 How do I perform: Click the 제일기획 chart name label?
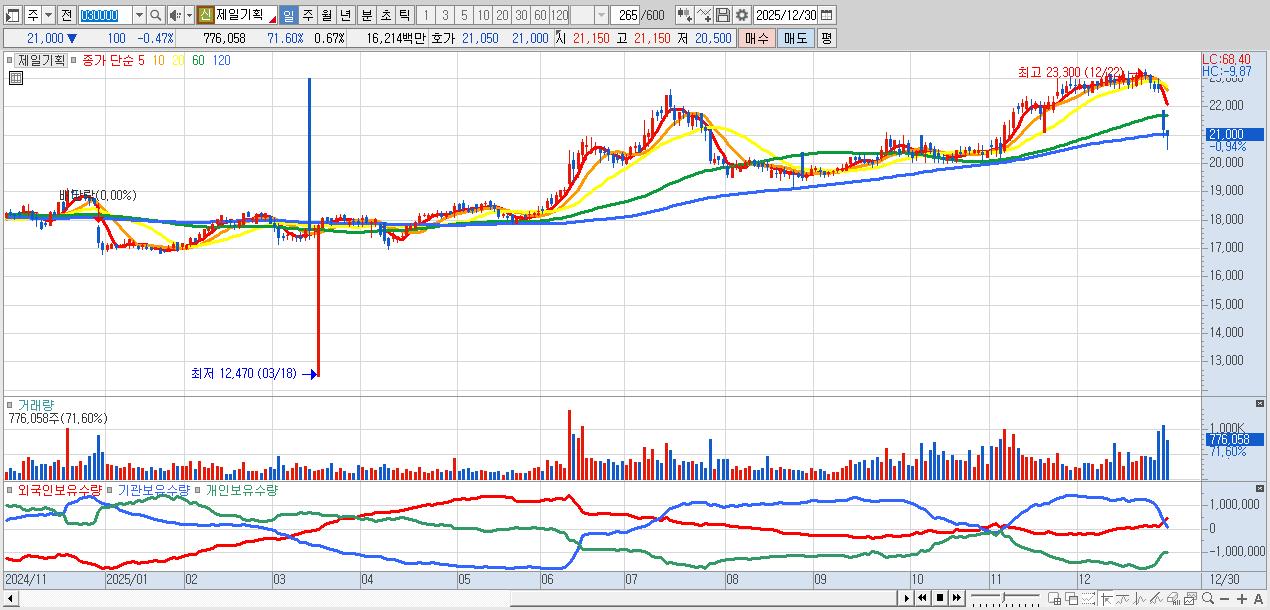point(42,60)
